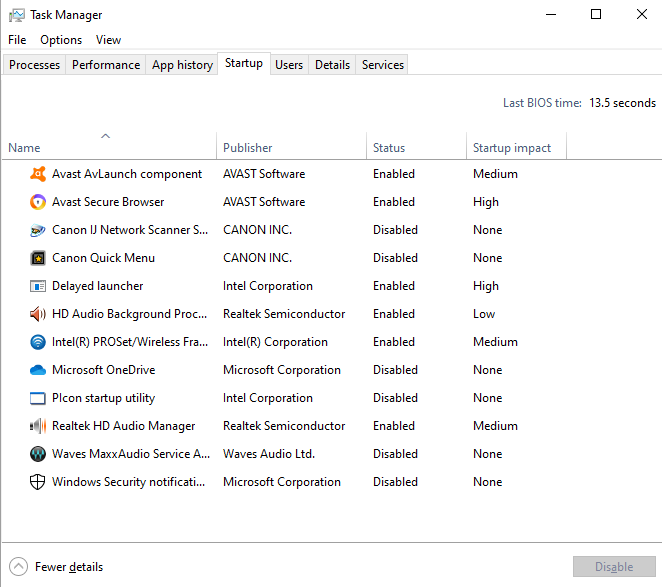Screen dimensions: 662x587
Task: Collapse view with Fewer details arrow
Action: [x=19, y=567]
